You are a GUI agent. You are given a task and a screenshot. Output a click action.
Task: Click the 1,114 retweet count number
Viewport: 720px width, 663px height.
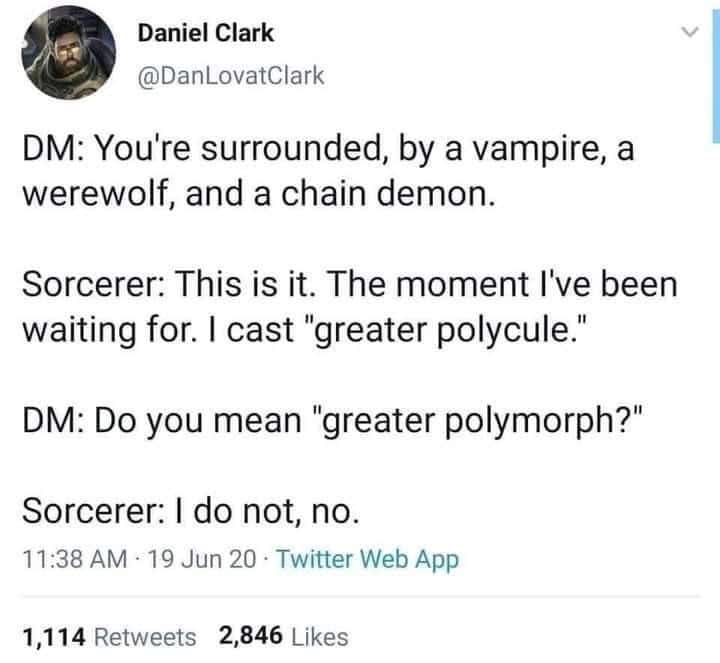54,637
